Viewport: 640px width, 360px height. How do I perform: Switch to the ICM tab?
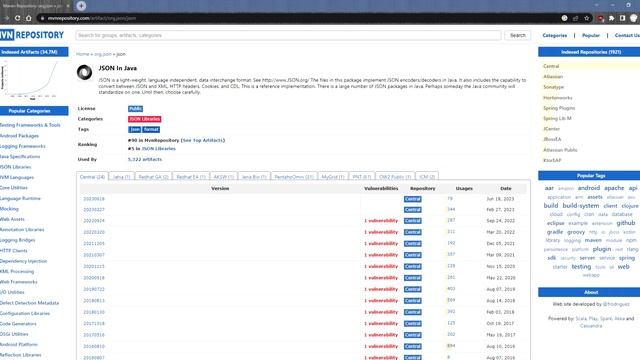coord(427,177)
